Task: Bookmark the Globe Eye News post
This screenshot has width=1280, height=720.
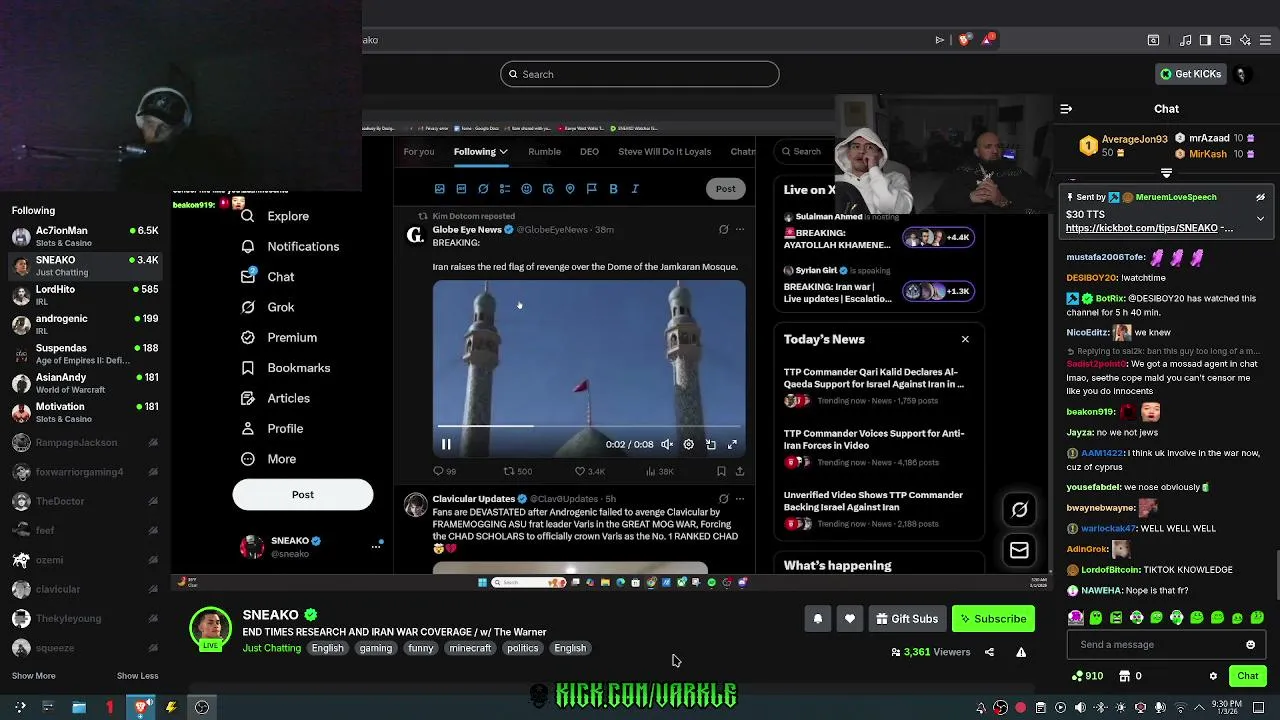Action: [x=721, y=471]
